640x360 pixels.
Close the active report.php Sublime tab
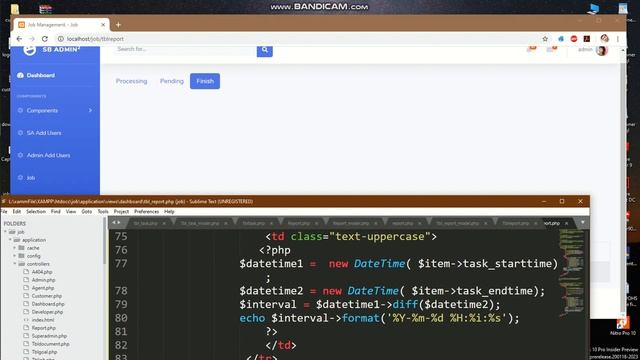(x=566, y=223)
